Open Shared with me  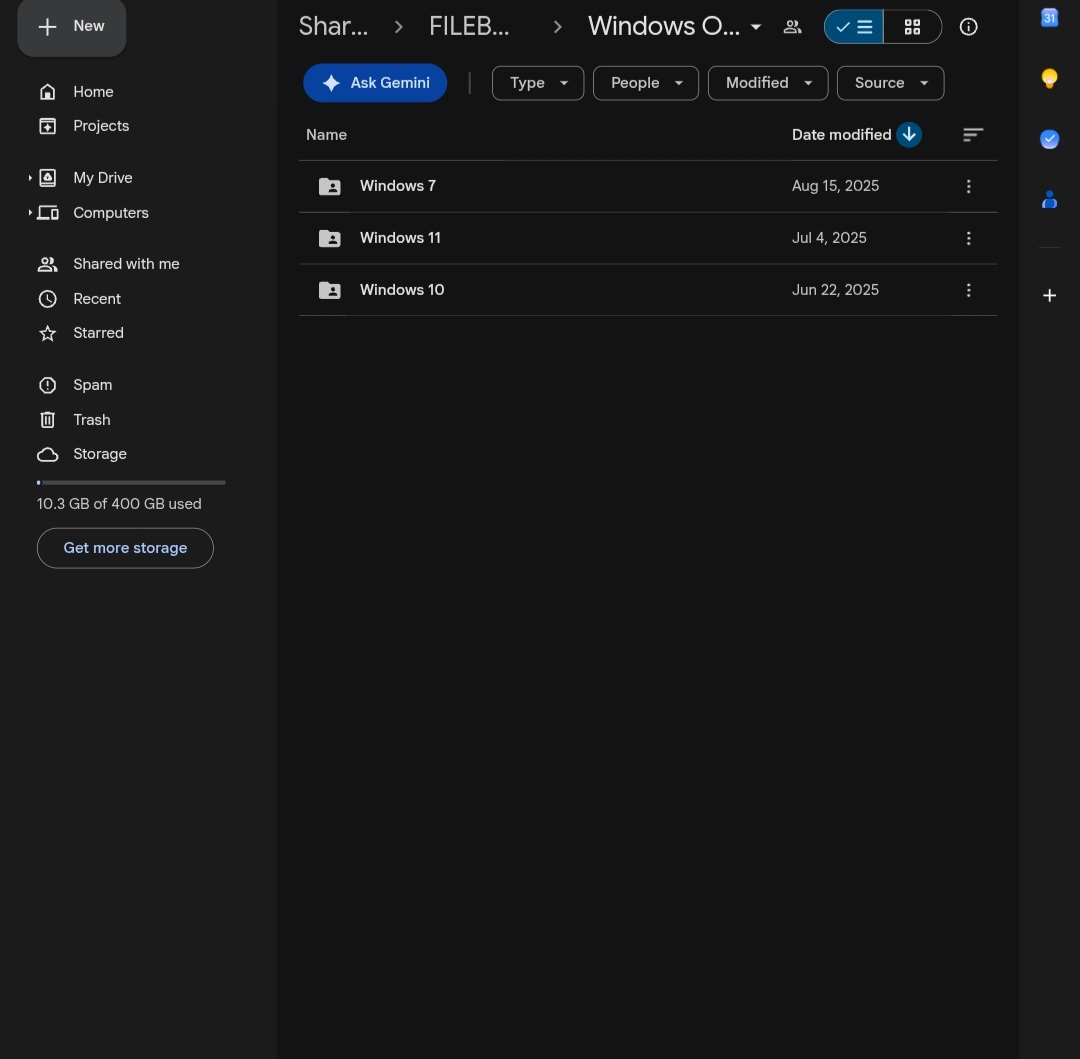126,264
